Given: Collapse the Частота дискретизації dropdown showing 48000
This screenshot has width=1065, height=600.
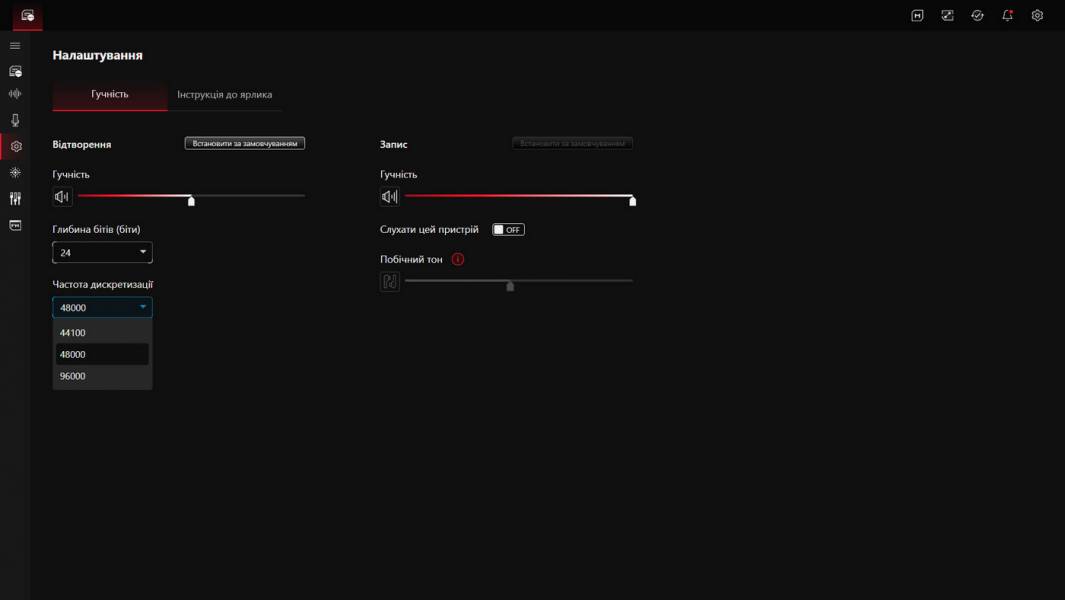Looking at the screenshot, I should point(103,307).
